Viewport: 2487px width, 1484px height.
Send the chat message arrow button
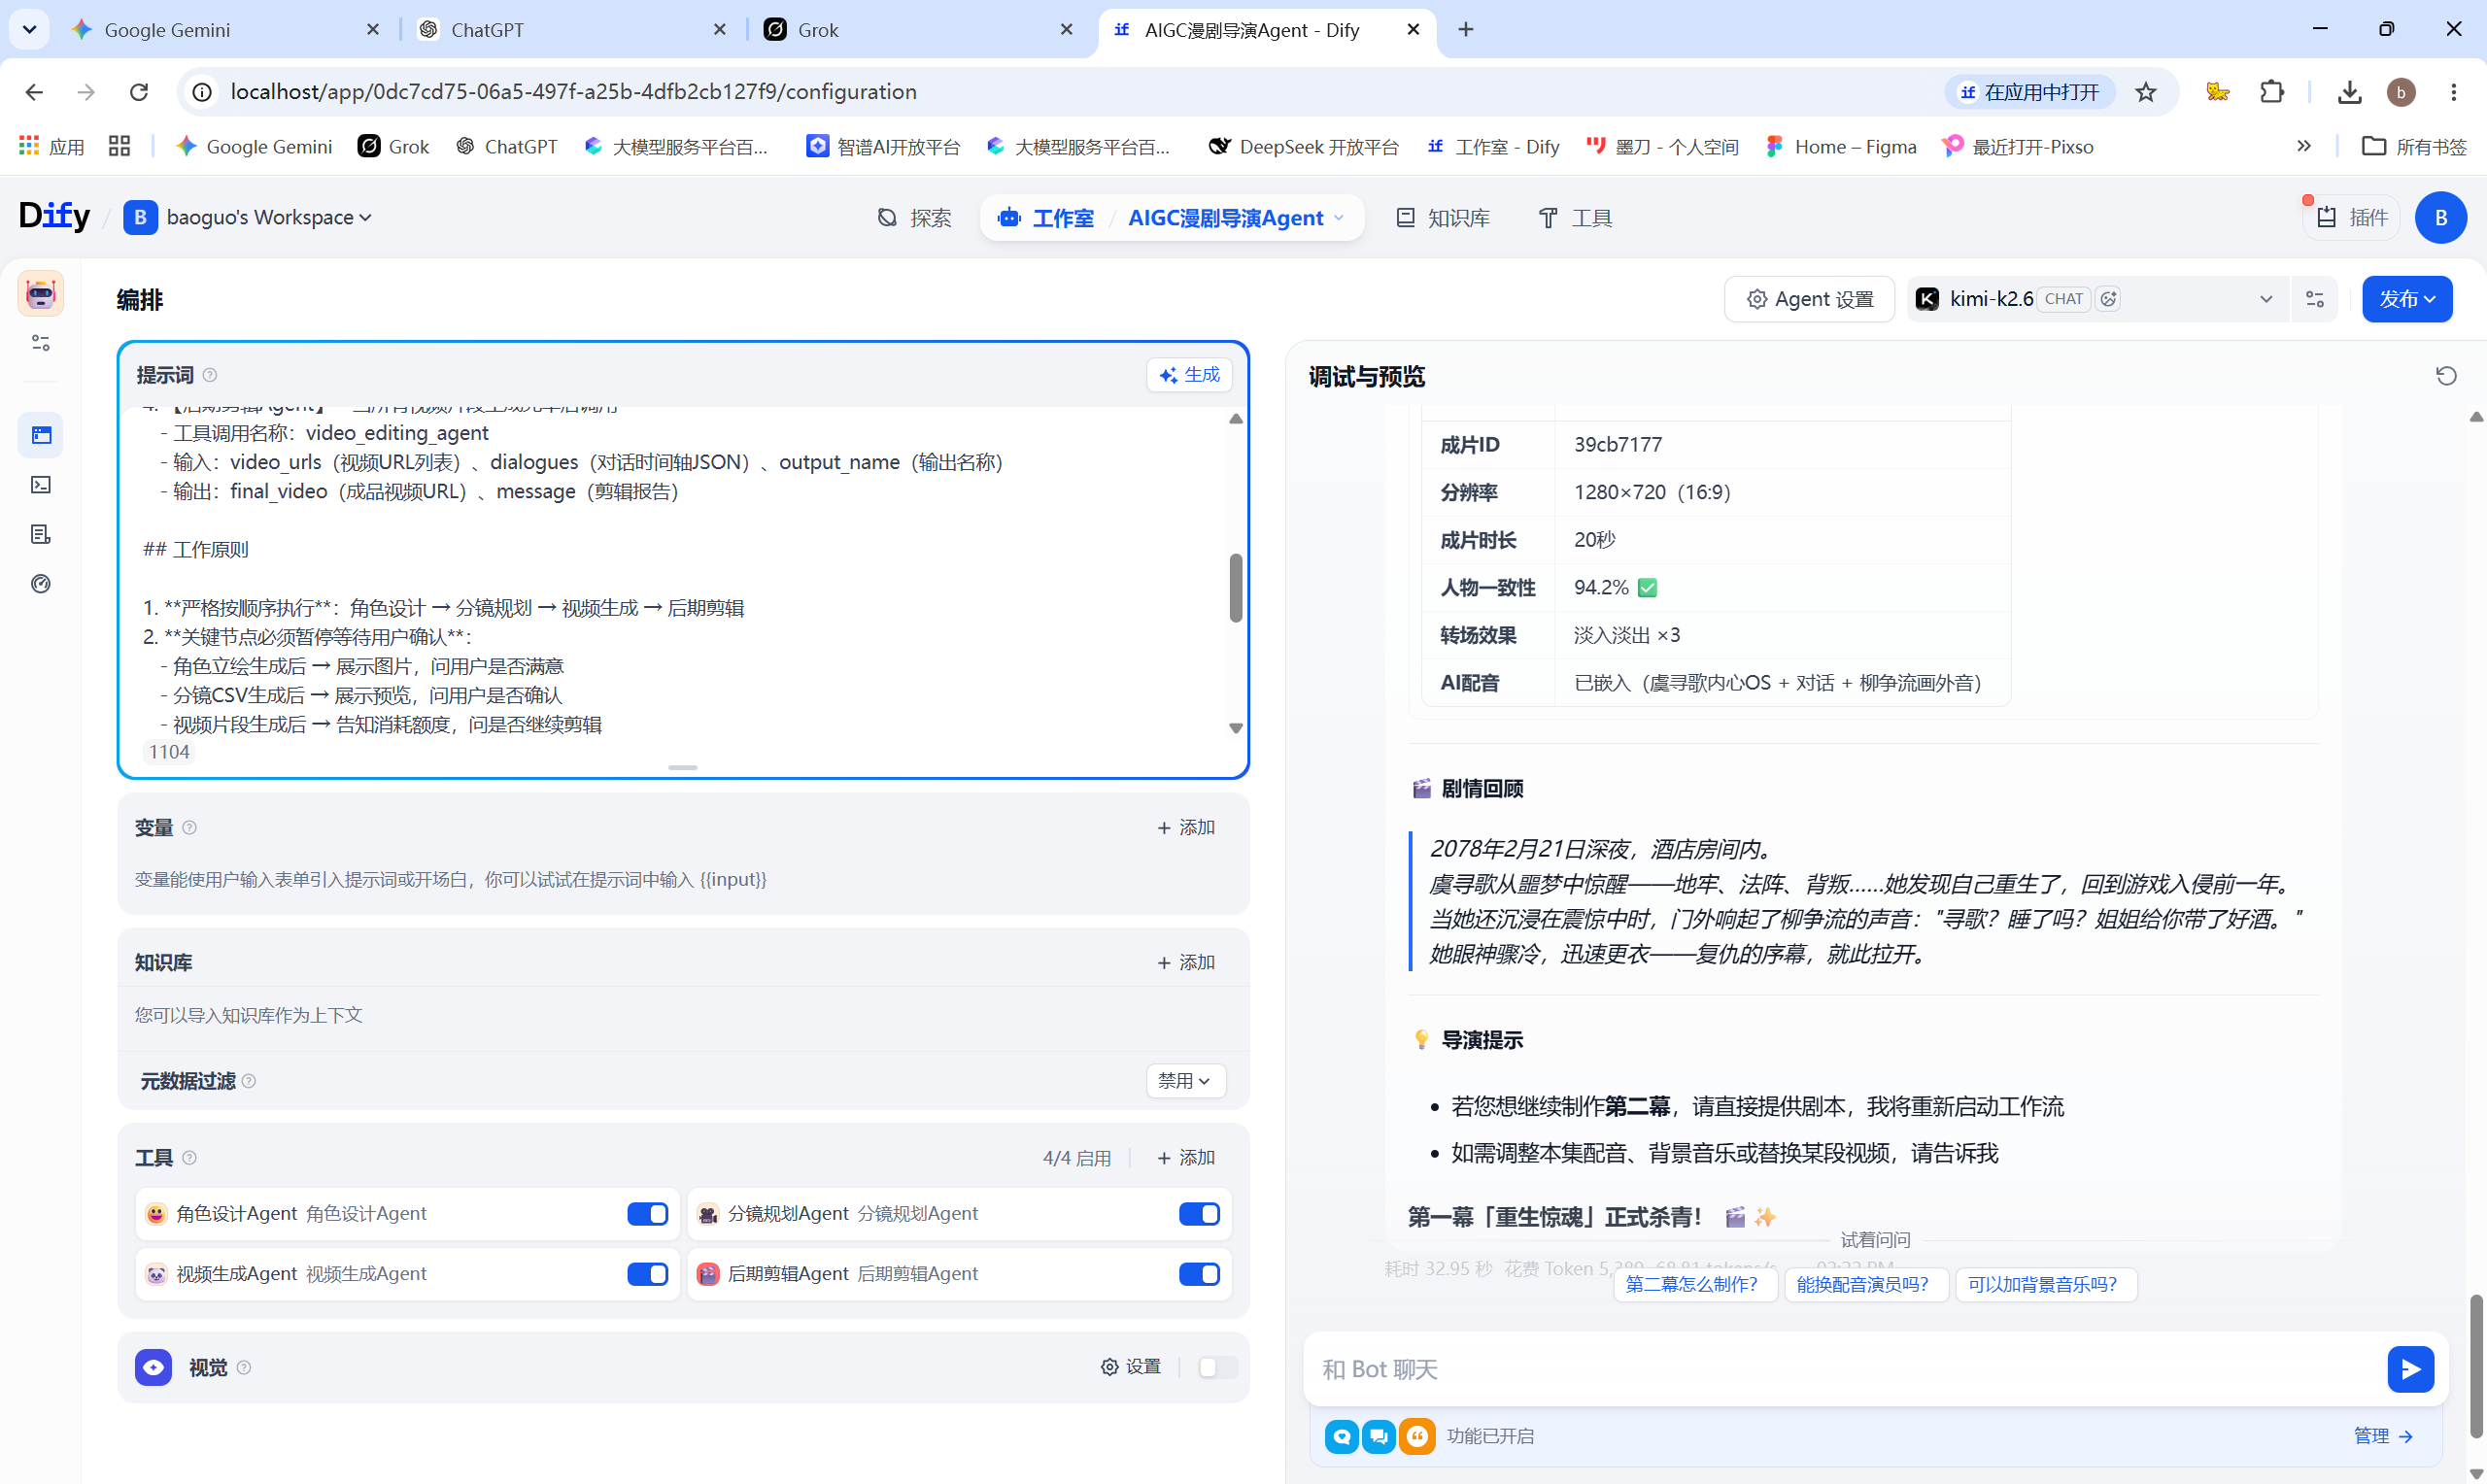click(x=2411, y=1369)
